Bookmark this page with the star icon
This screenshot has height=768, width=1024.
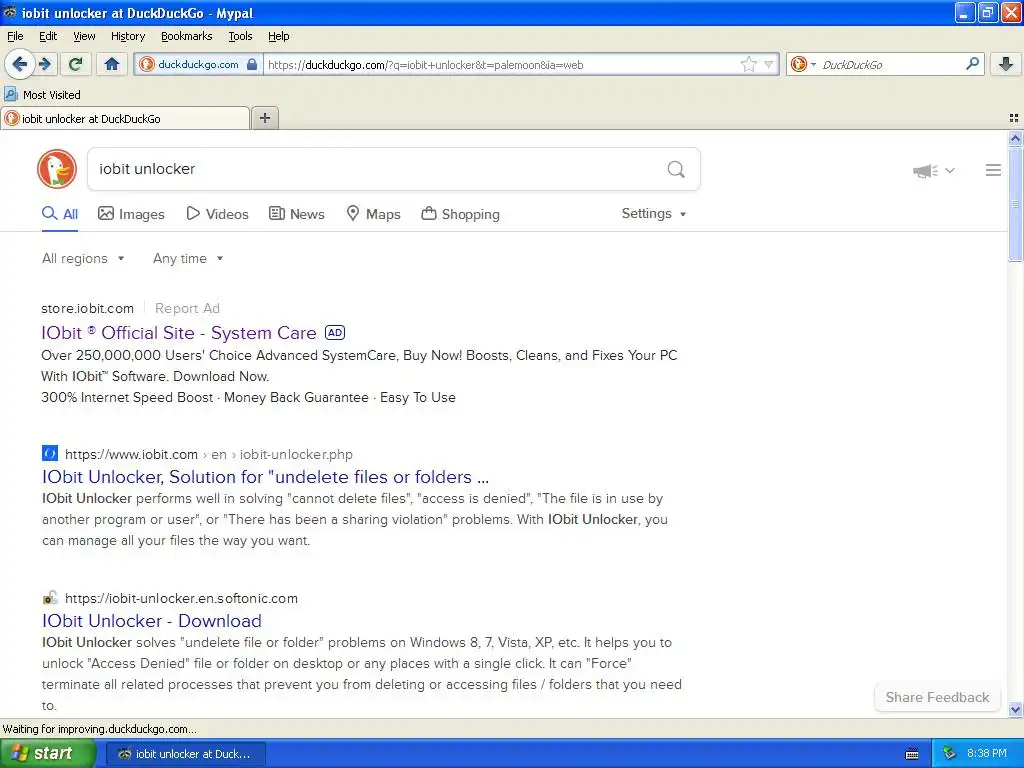click(748, 64)
